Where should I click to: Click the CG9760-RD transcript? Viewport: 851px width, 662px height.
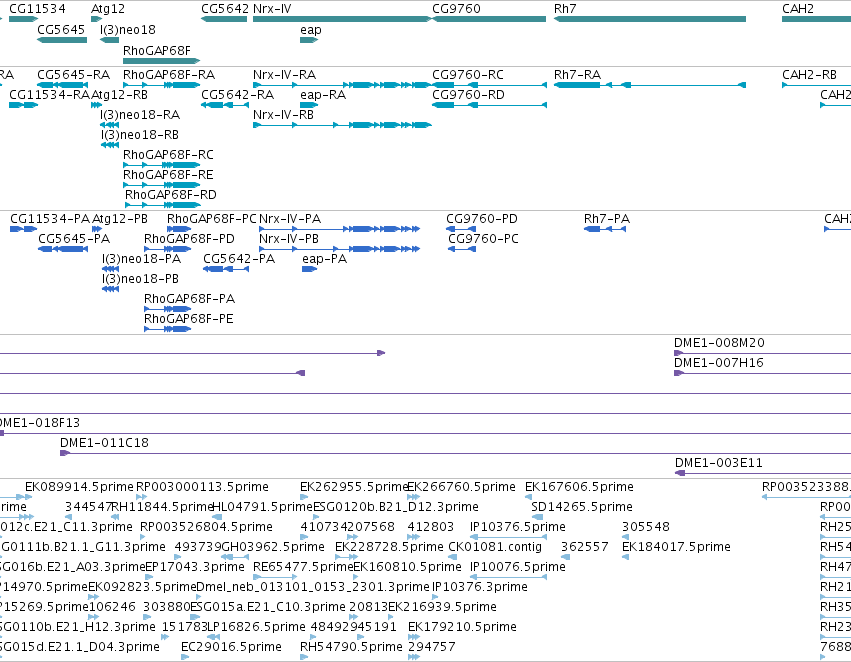tap(489, 105)
